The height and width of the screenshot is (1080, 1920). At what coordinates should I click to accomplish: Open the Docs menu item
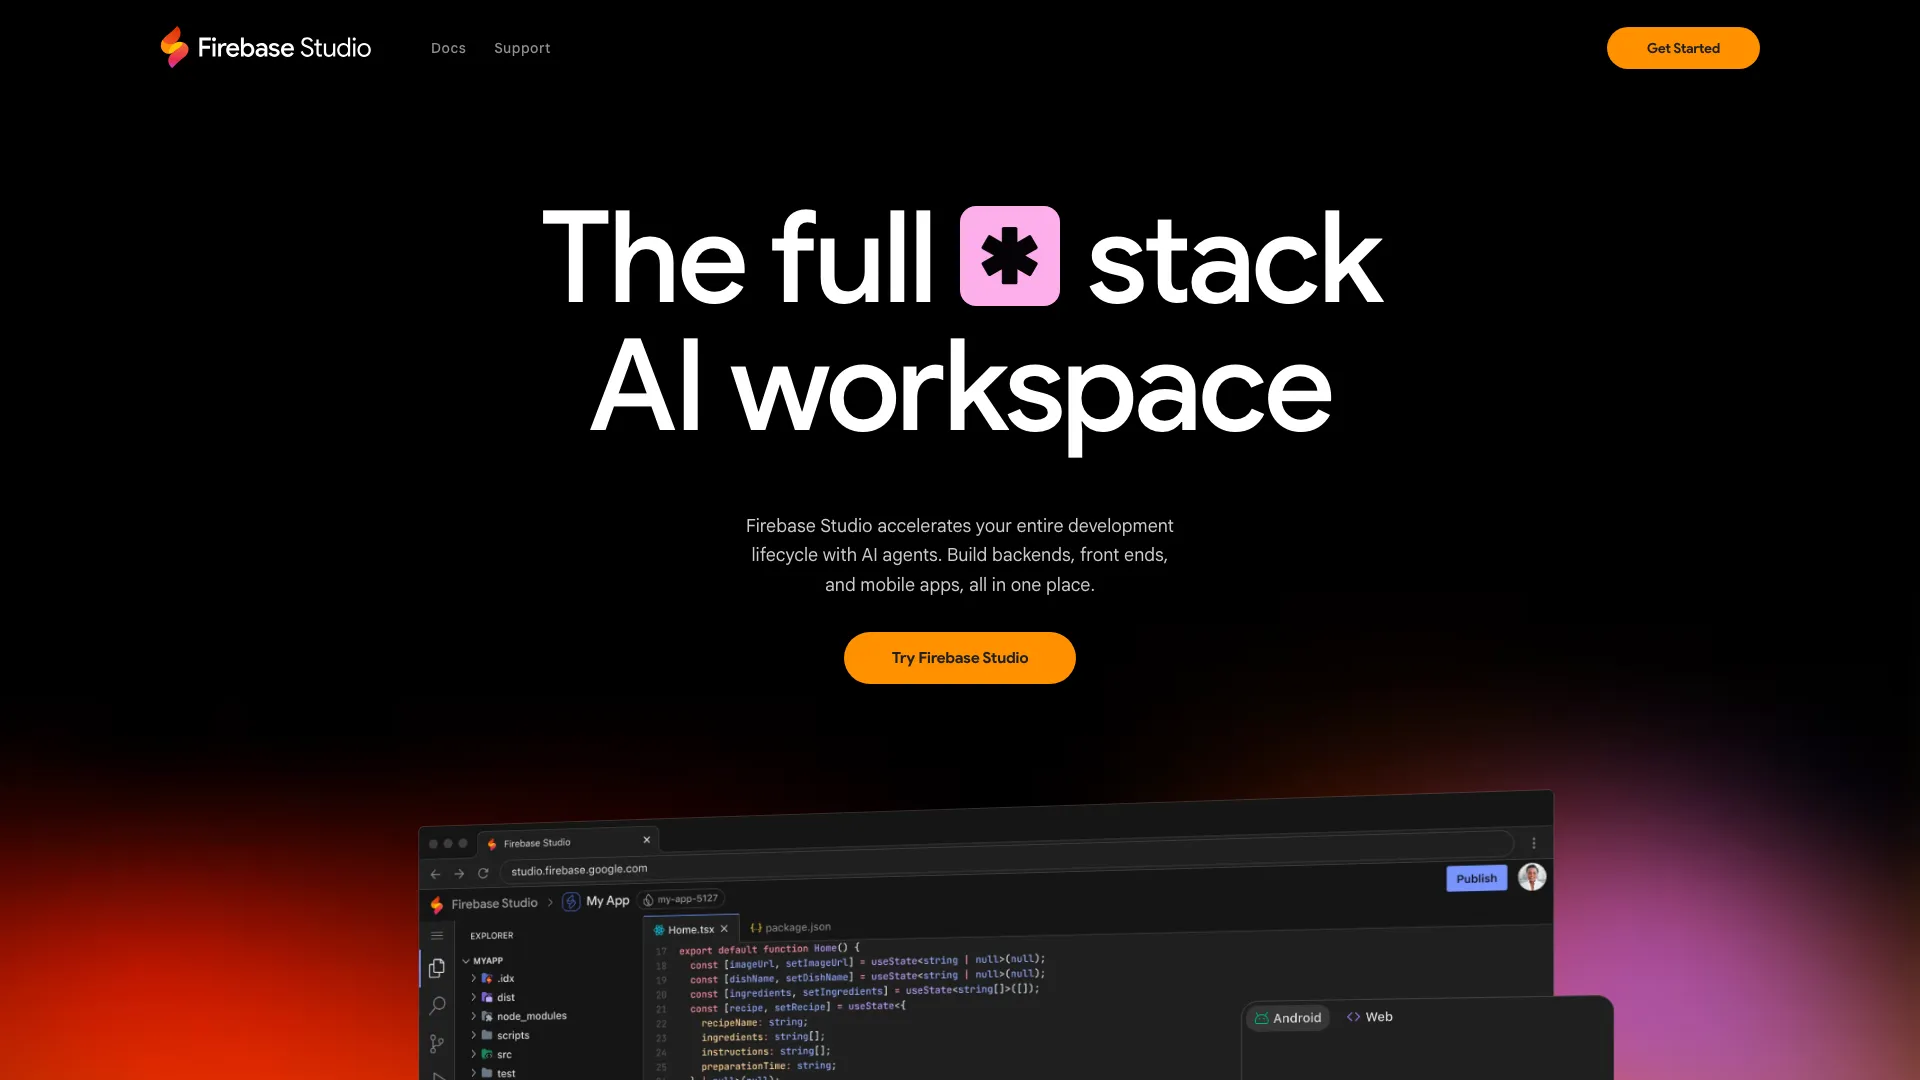(448, 47)
